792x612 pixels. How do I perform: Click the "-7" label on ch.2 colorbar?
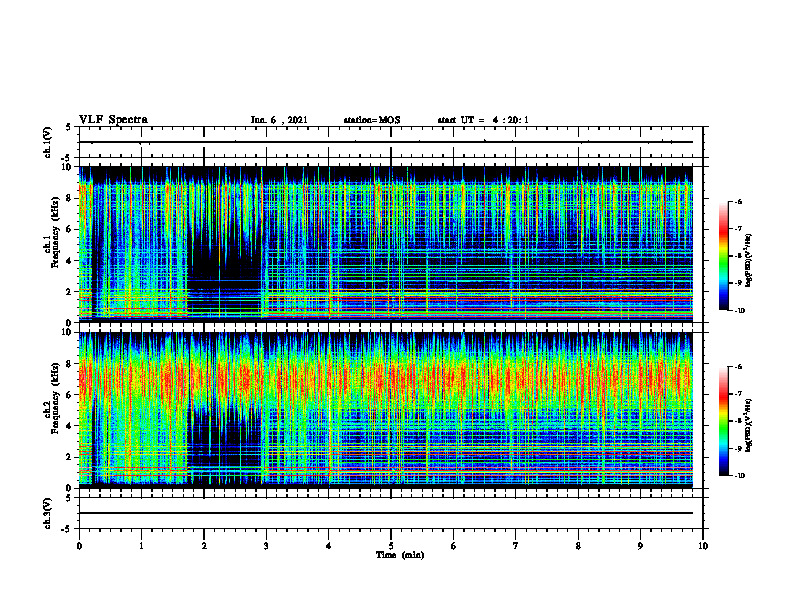point(739,394)
